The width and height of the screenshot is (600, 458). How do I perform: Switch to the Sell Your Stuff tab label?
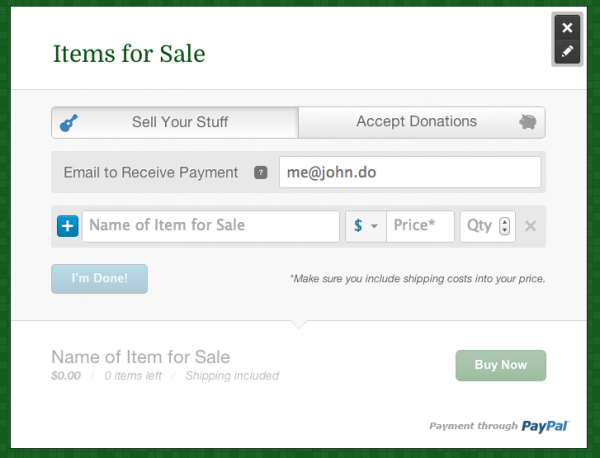(x=180, y=122)
